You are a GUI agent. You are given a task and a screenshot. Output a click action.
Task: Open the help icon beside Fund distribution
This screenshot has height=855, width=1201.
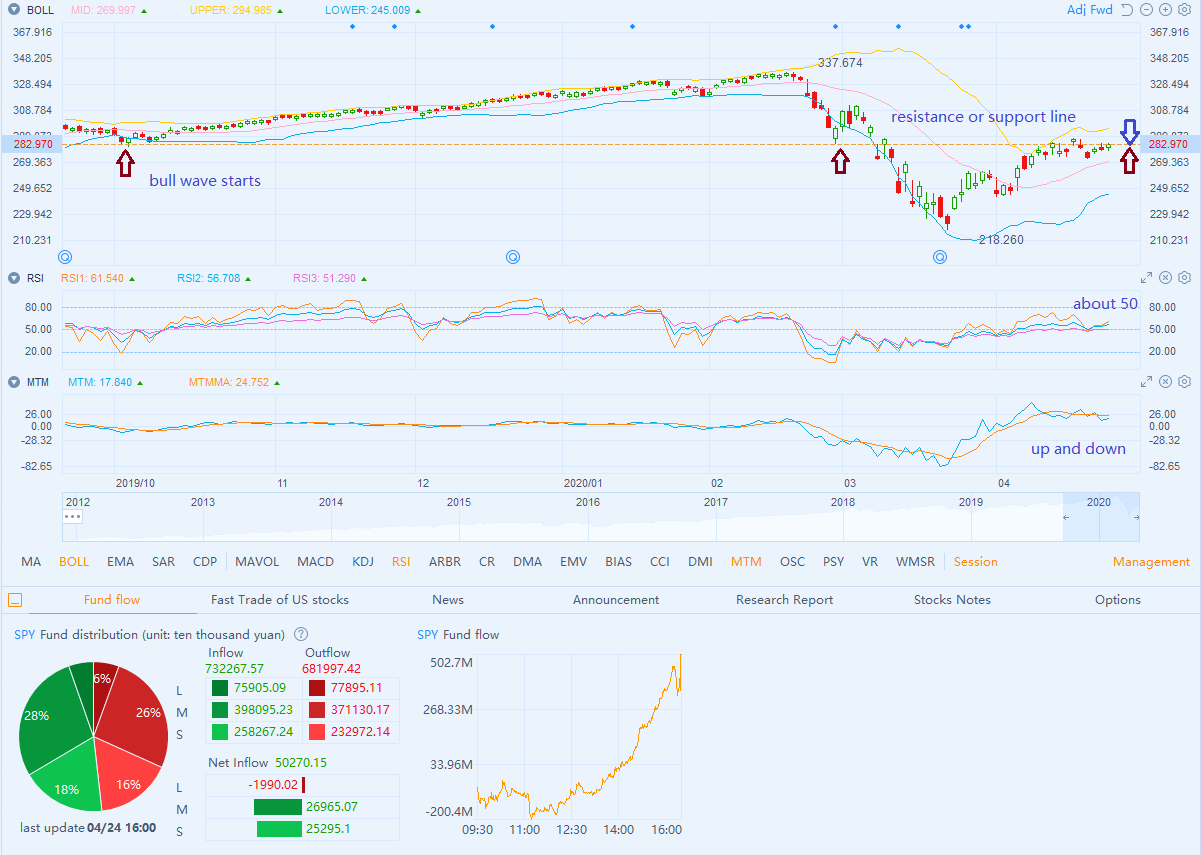(x=301, y=634)
